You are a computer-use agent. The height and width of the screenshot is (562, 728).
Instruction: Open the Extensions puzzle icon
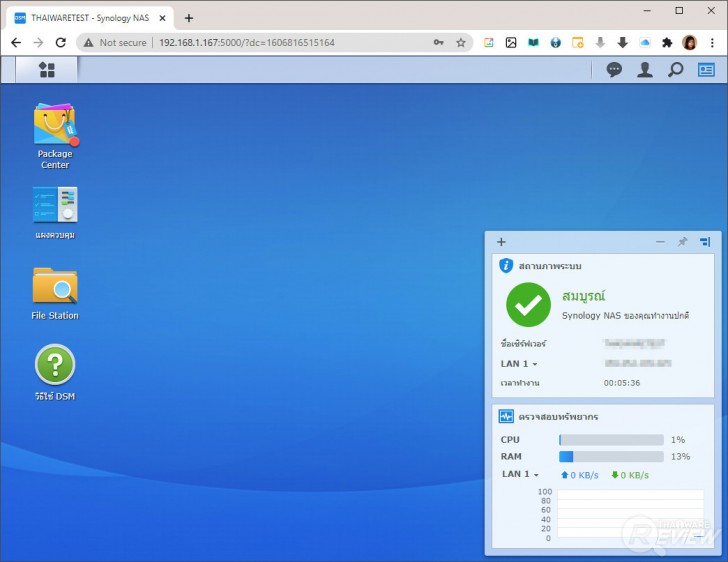coord(667,43)
